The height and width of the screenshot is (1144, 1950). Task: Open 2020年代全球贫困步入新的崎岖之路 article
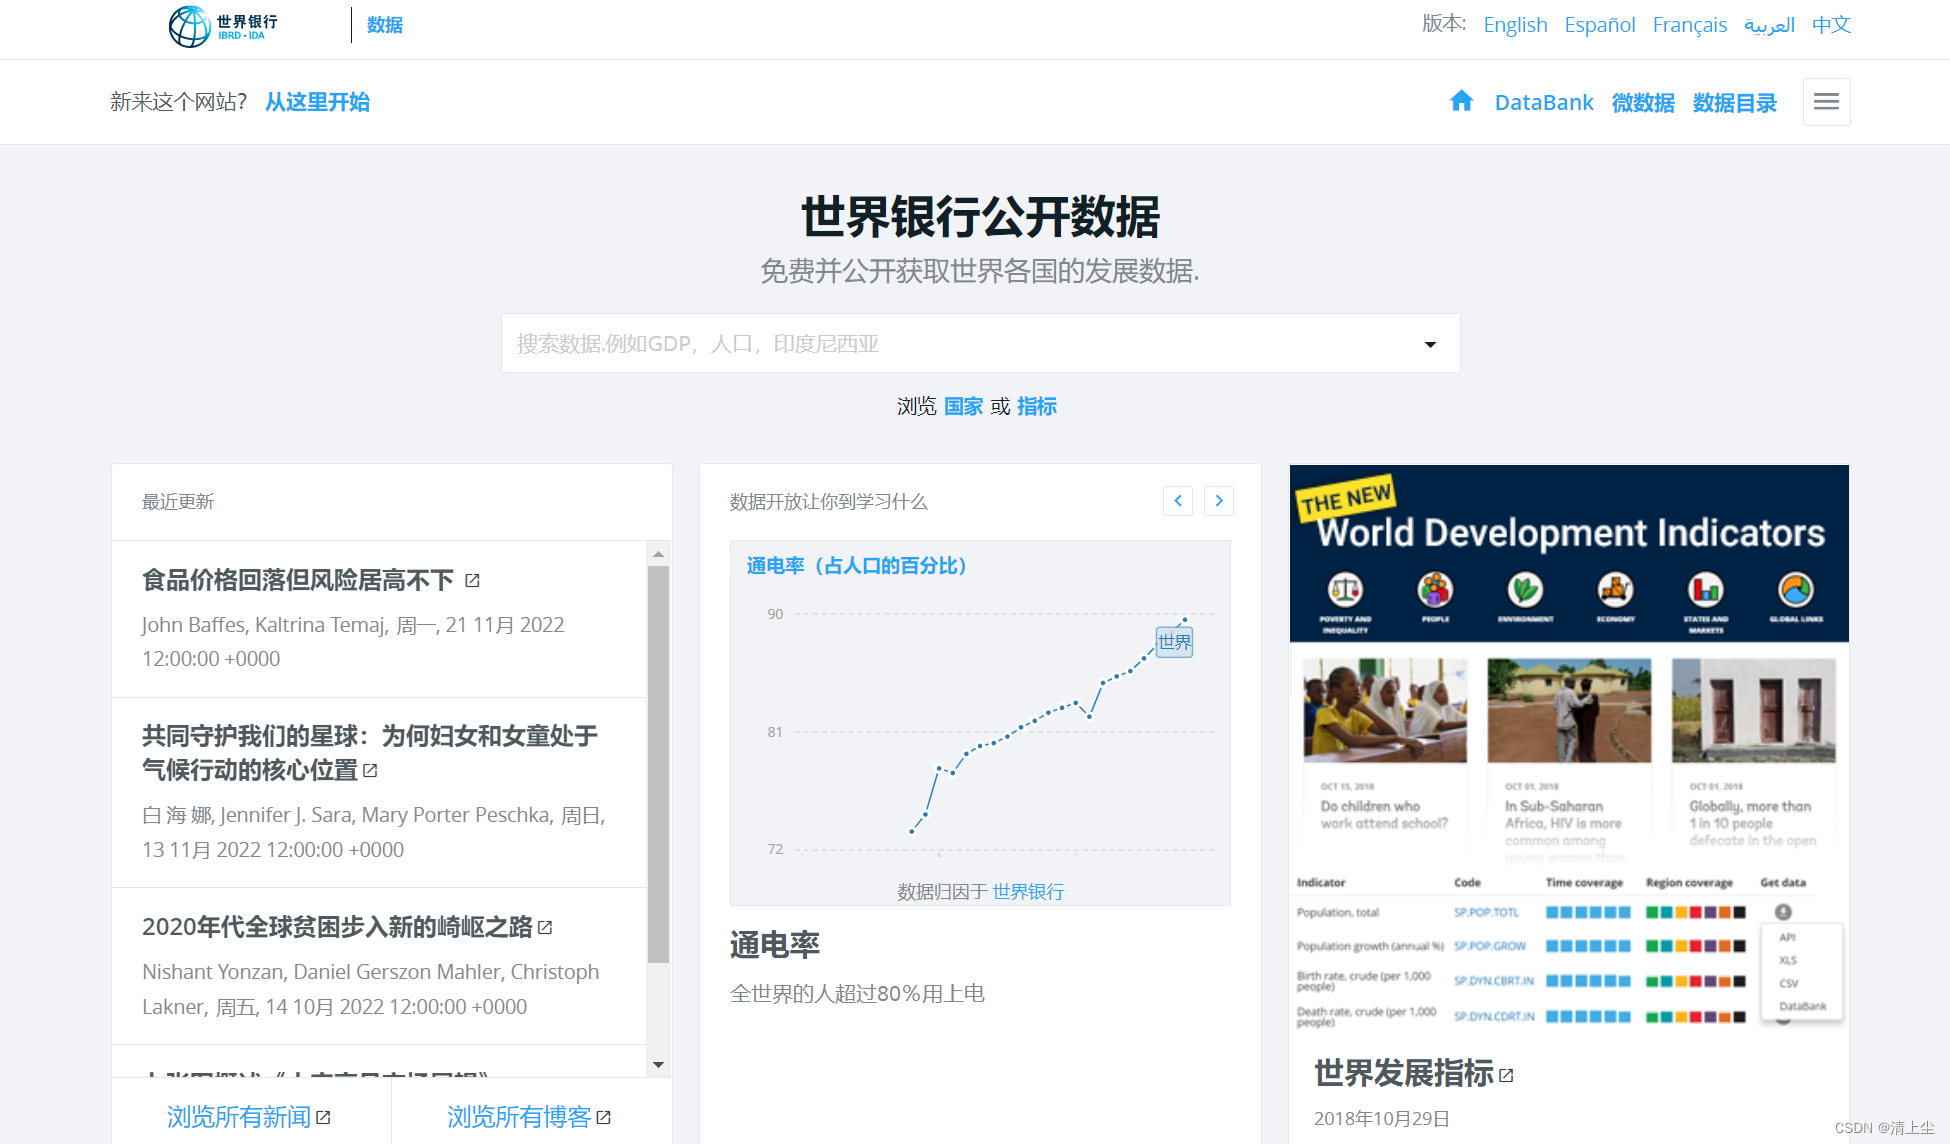coord(337,927)
